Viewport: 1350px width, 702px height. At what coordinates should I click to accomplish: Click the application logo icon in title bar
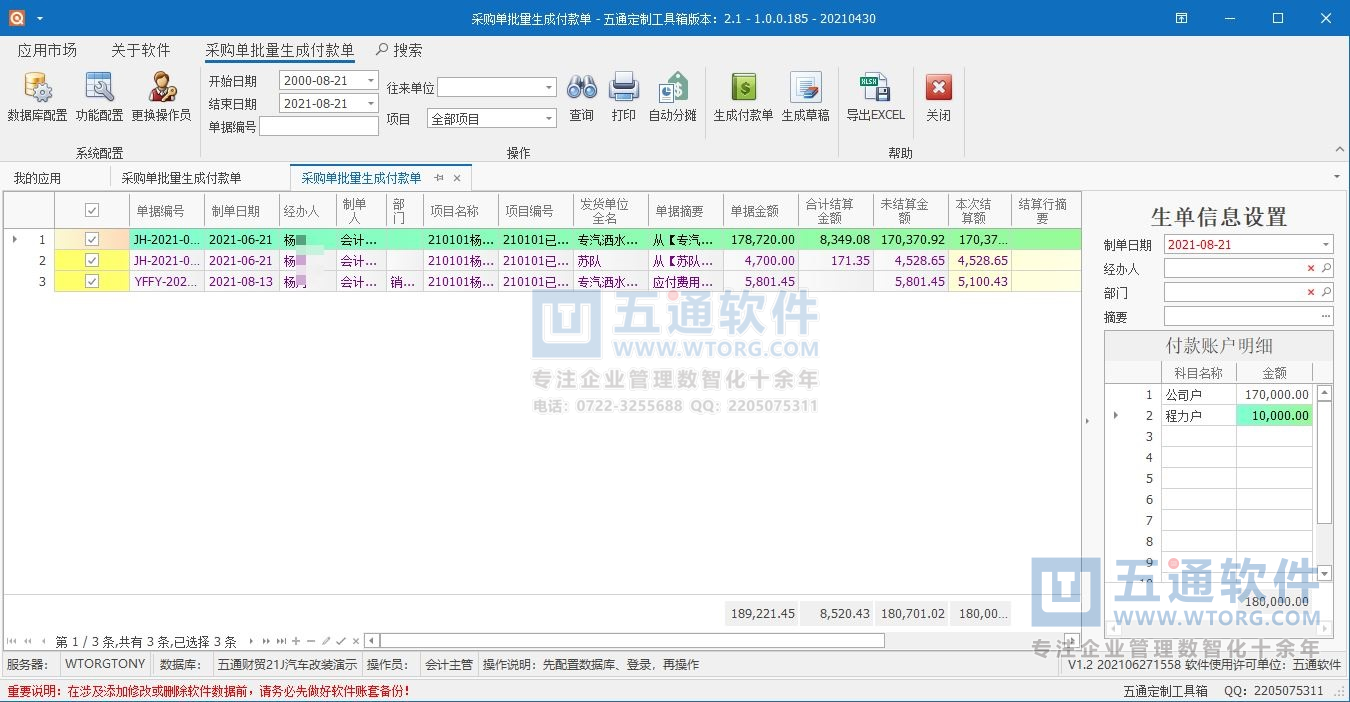(x=16, y=18)
